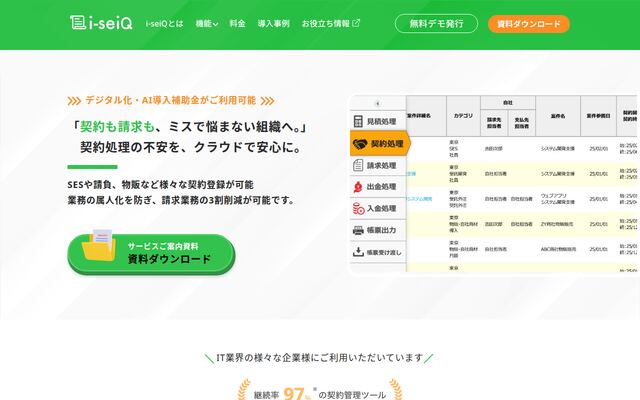The image size is (640, 400).
Task: Click the green サービスご案内資料 download button
Action: tap(151, 253)
